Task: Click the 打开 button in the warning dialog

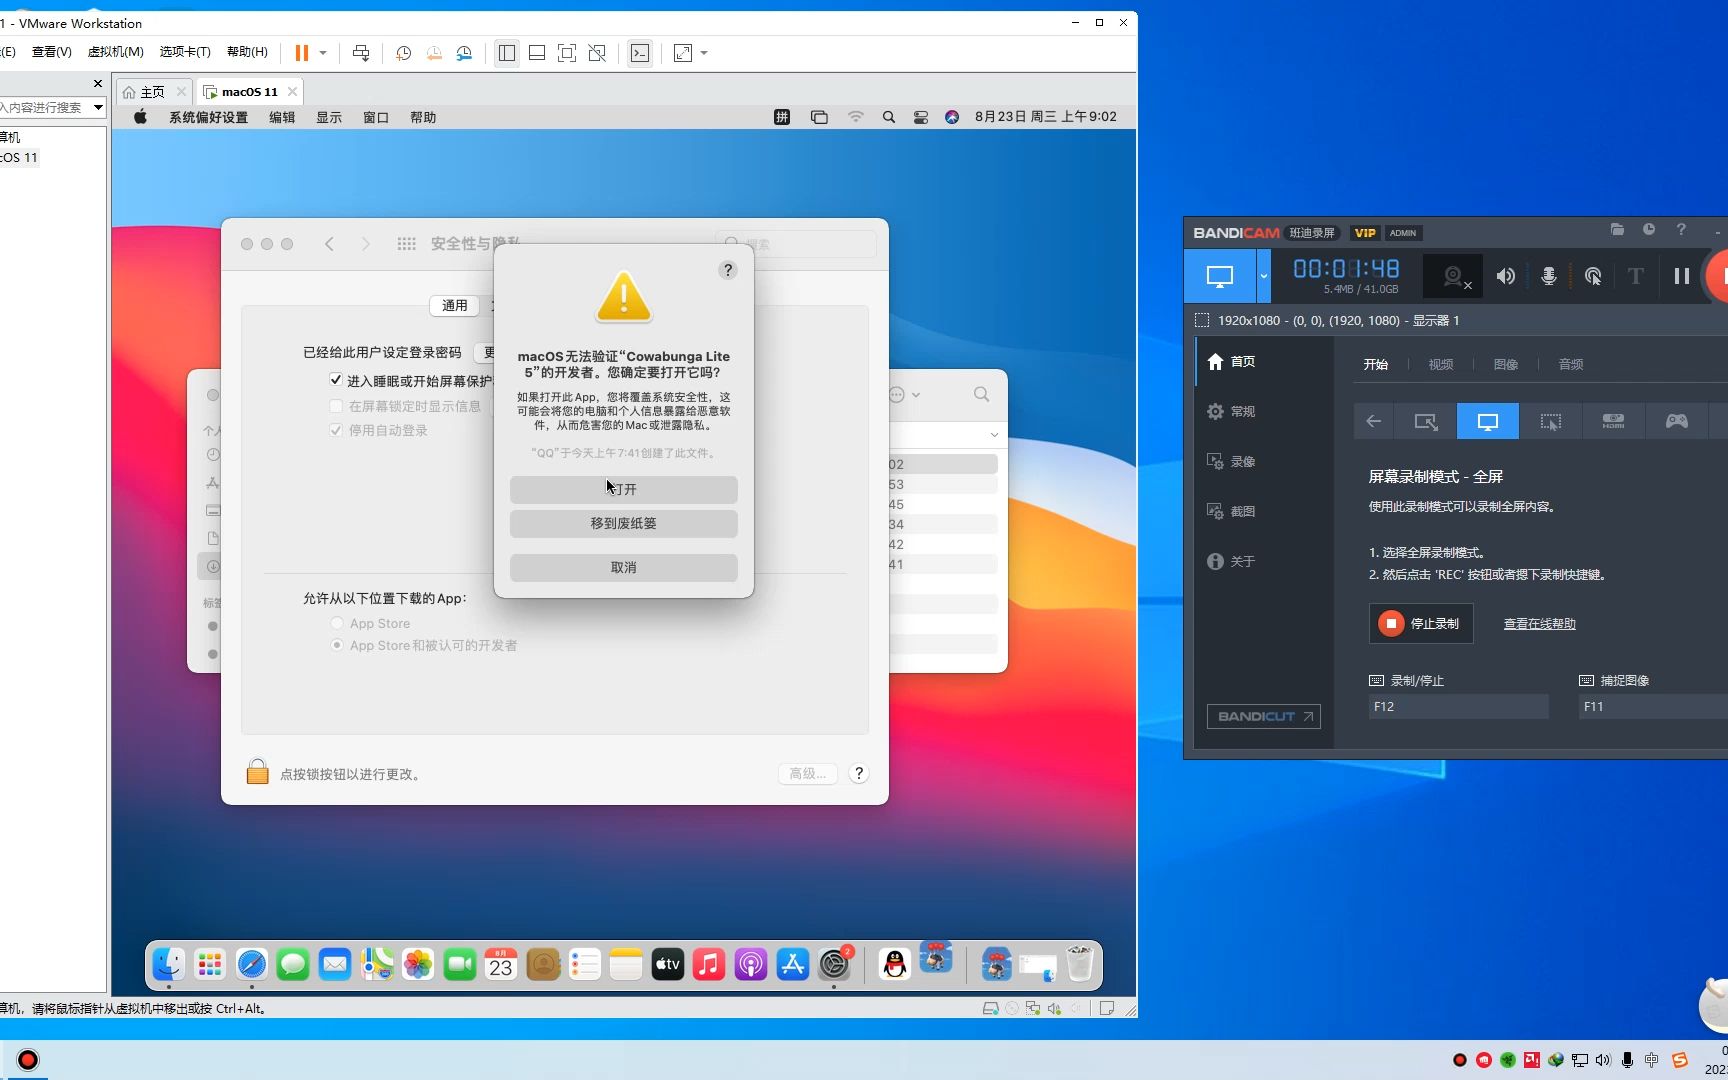Action: [623, 489]
